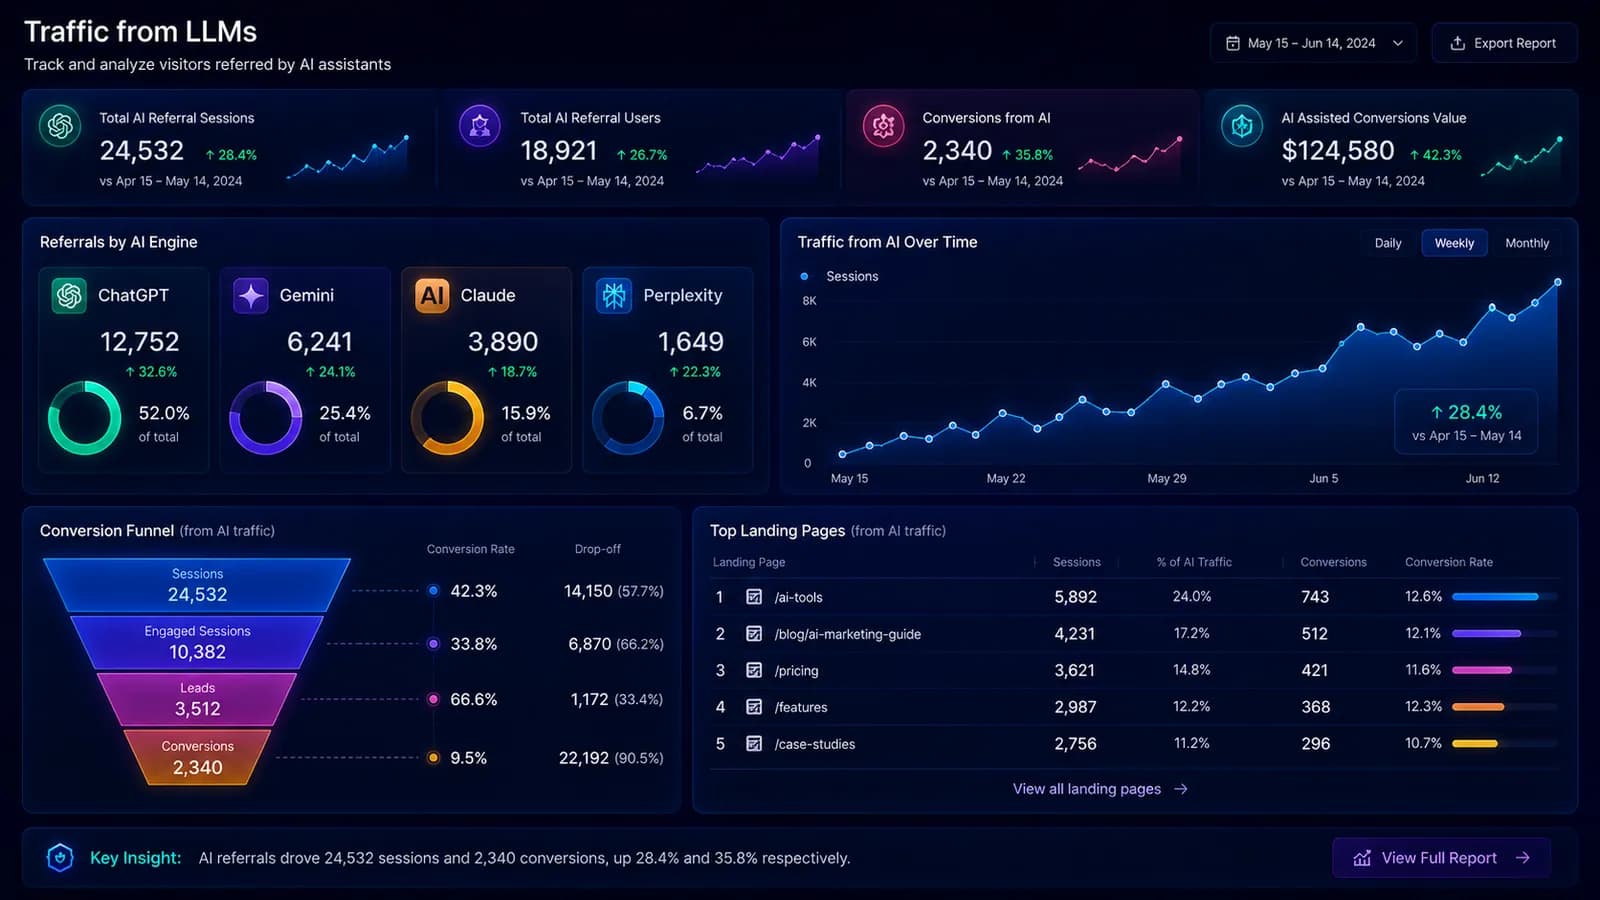Click the arrow icon in View Full Report

(1523, 858)
